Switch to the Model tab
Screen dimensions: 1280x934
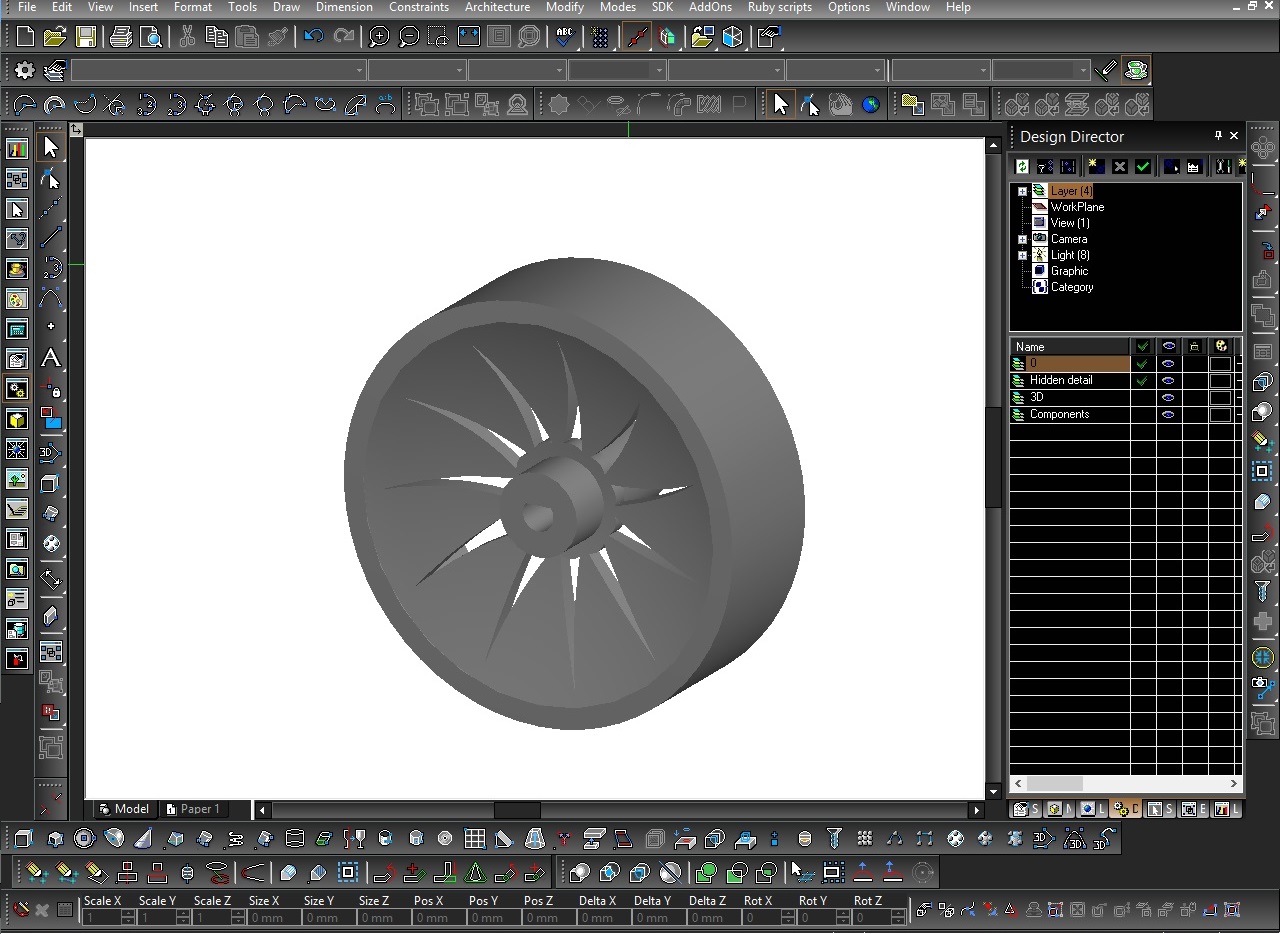[125, 809]
